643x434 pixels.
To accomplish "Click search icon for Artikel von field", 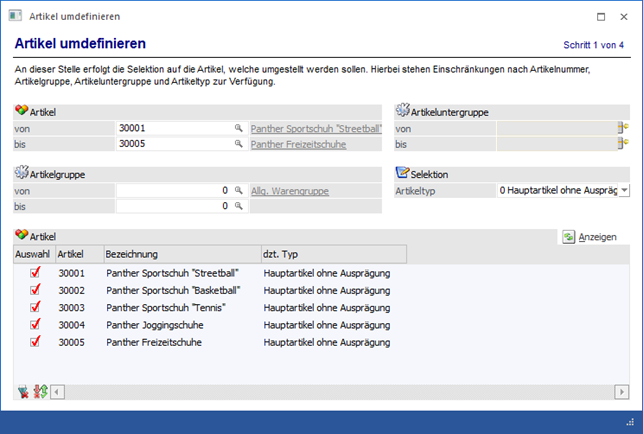I will click(x=239, y=129).
